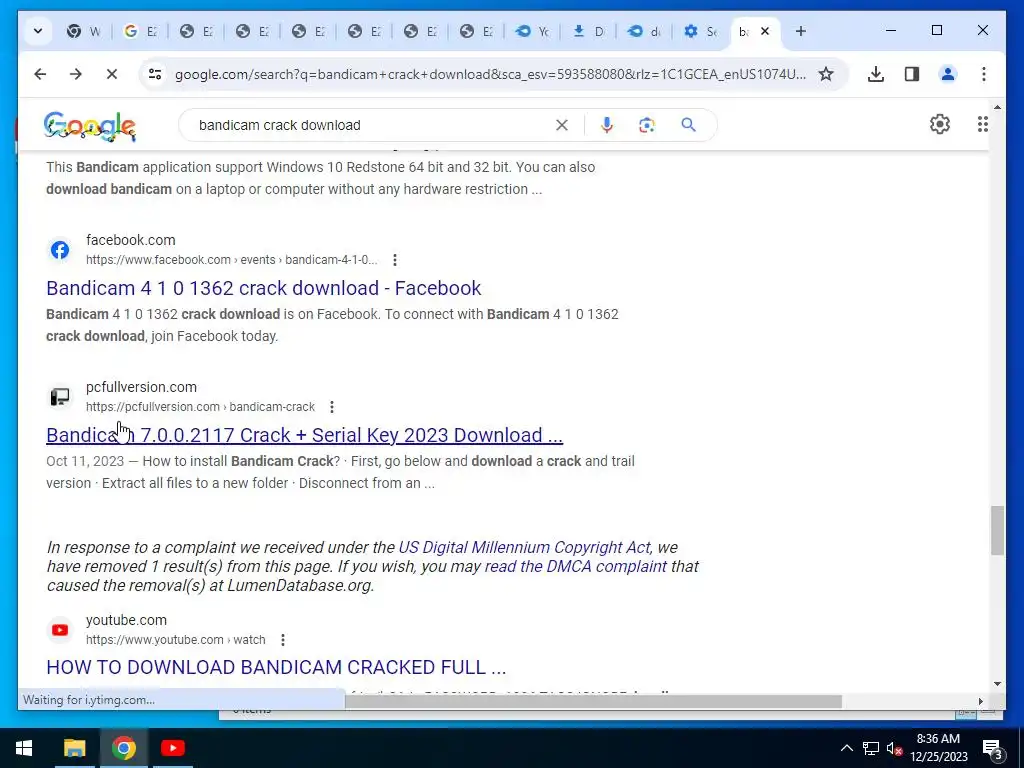The height and width of the screenshot is (768, 1024).
Task: Open Chrome from the taskbar
Action: click(123, 748)
